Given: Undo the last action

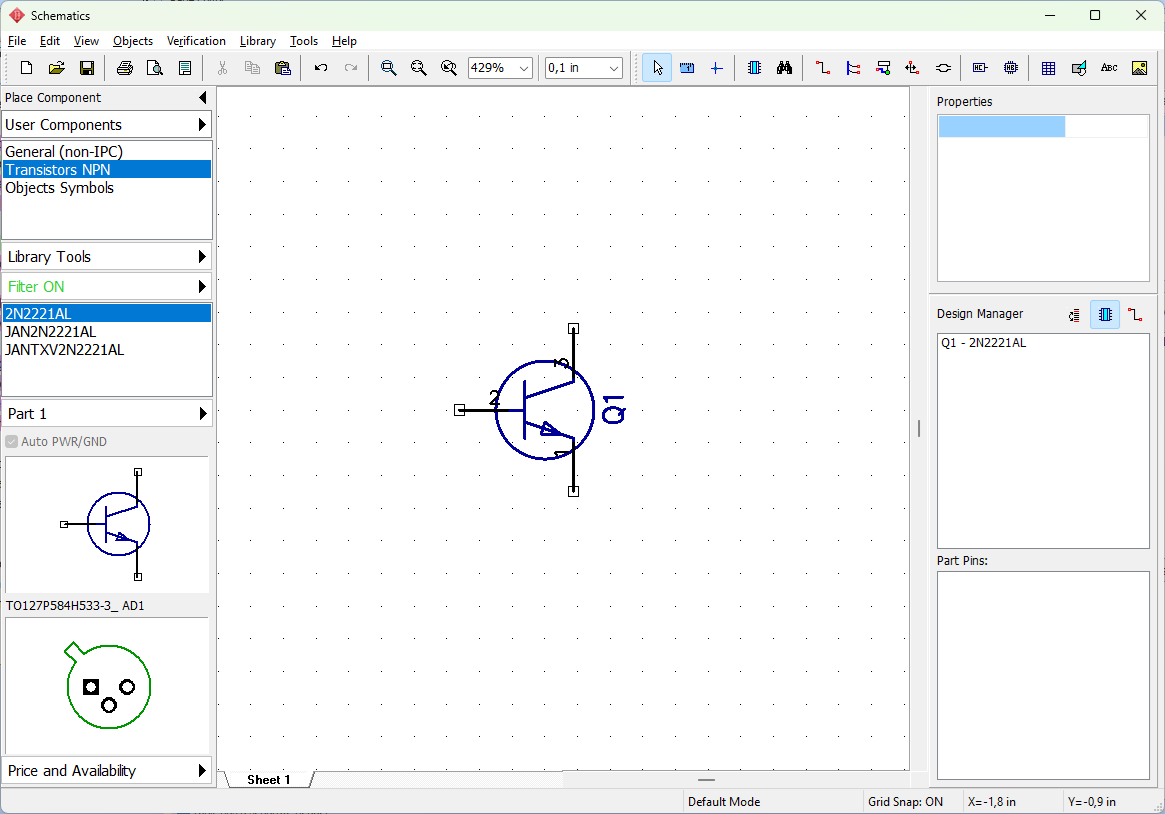Looking at the screenshot, I should (x=321, y=68).
